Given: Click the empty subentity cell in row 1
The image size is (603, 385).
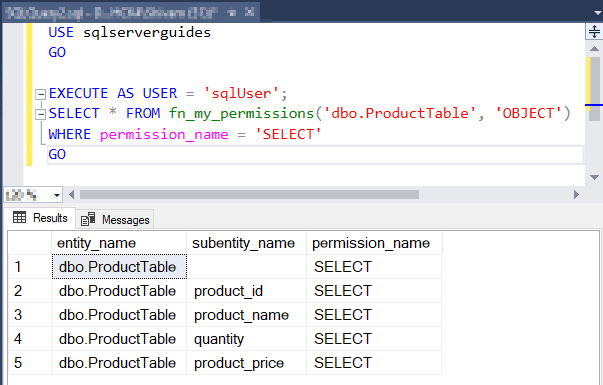Looking at the screenshot, I should [x=247, y=267].
